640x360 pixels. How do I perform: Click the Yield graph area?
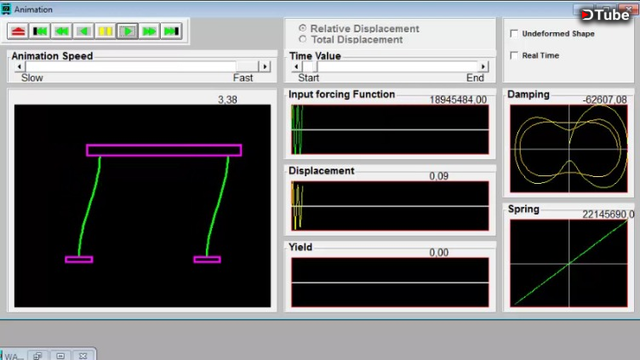390,282
